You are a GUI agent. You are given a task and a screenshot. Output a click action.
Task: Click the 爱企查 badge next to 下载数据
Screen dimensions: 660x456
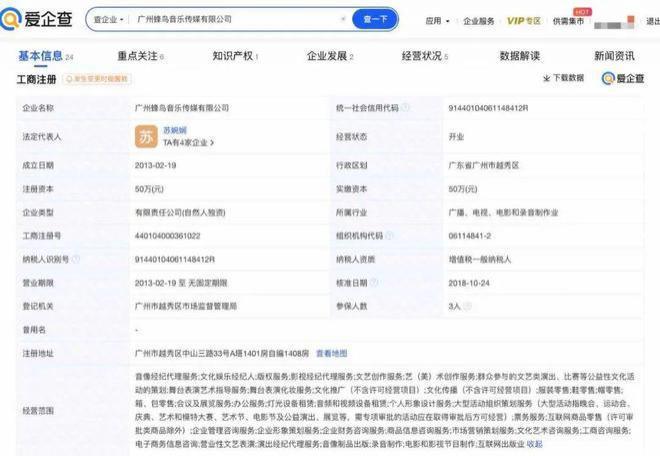(623, 78)
